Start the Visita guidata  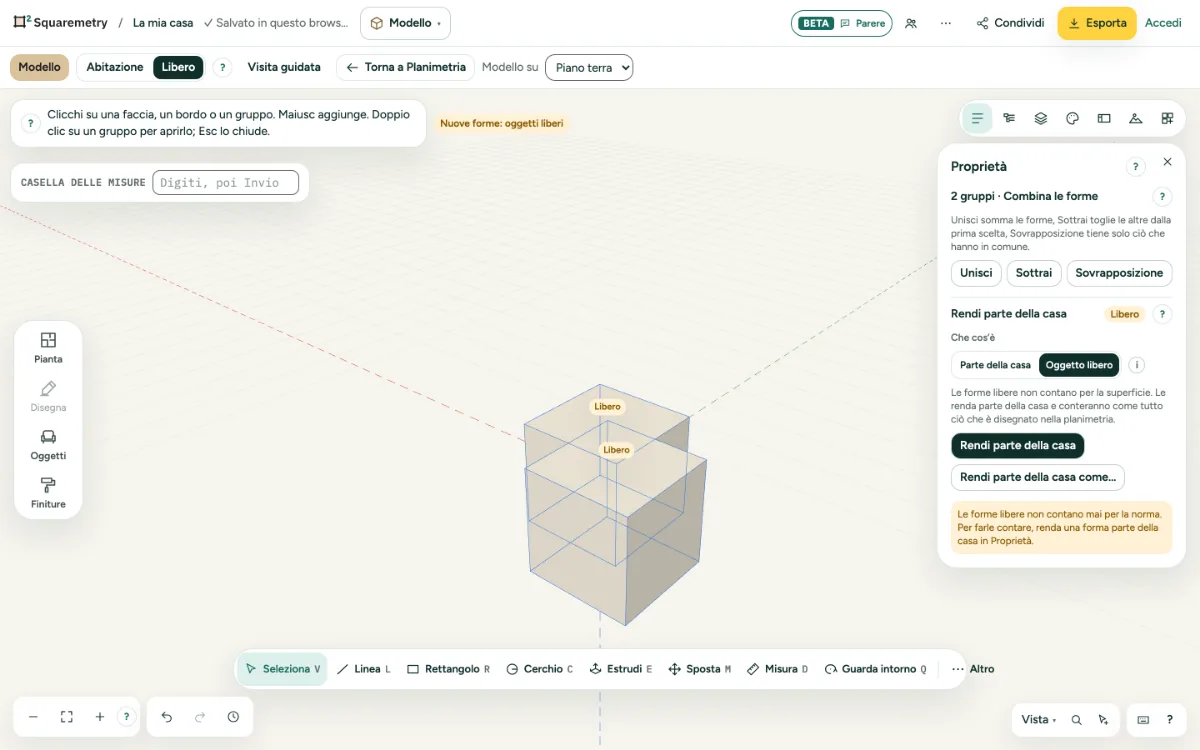pyautogui.click(x=284, y=67)
